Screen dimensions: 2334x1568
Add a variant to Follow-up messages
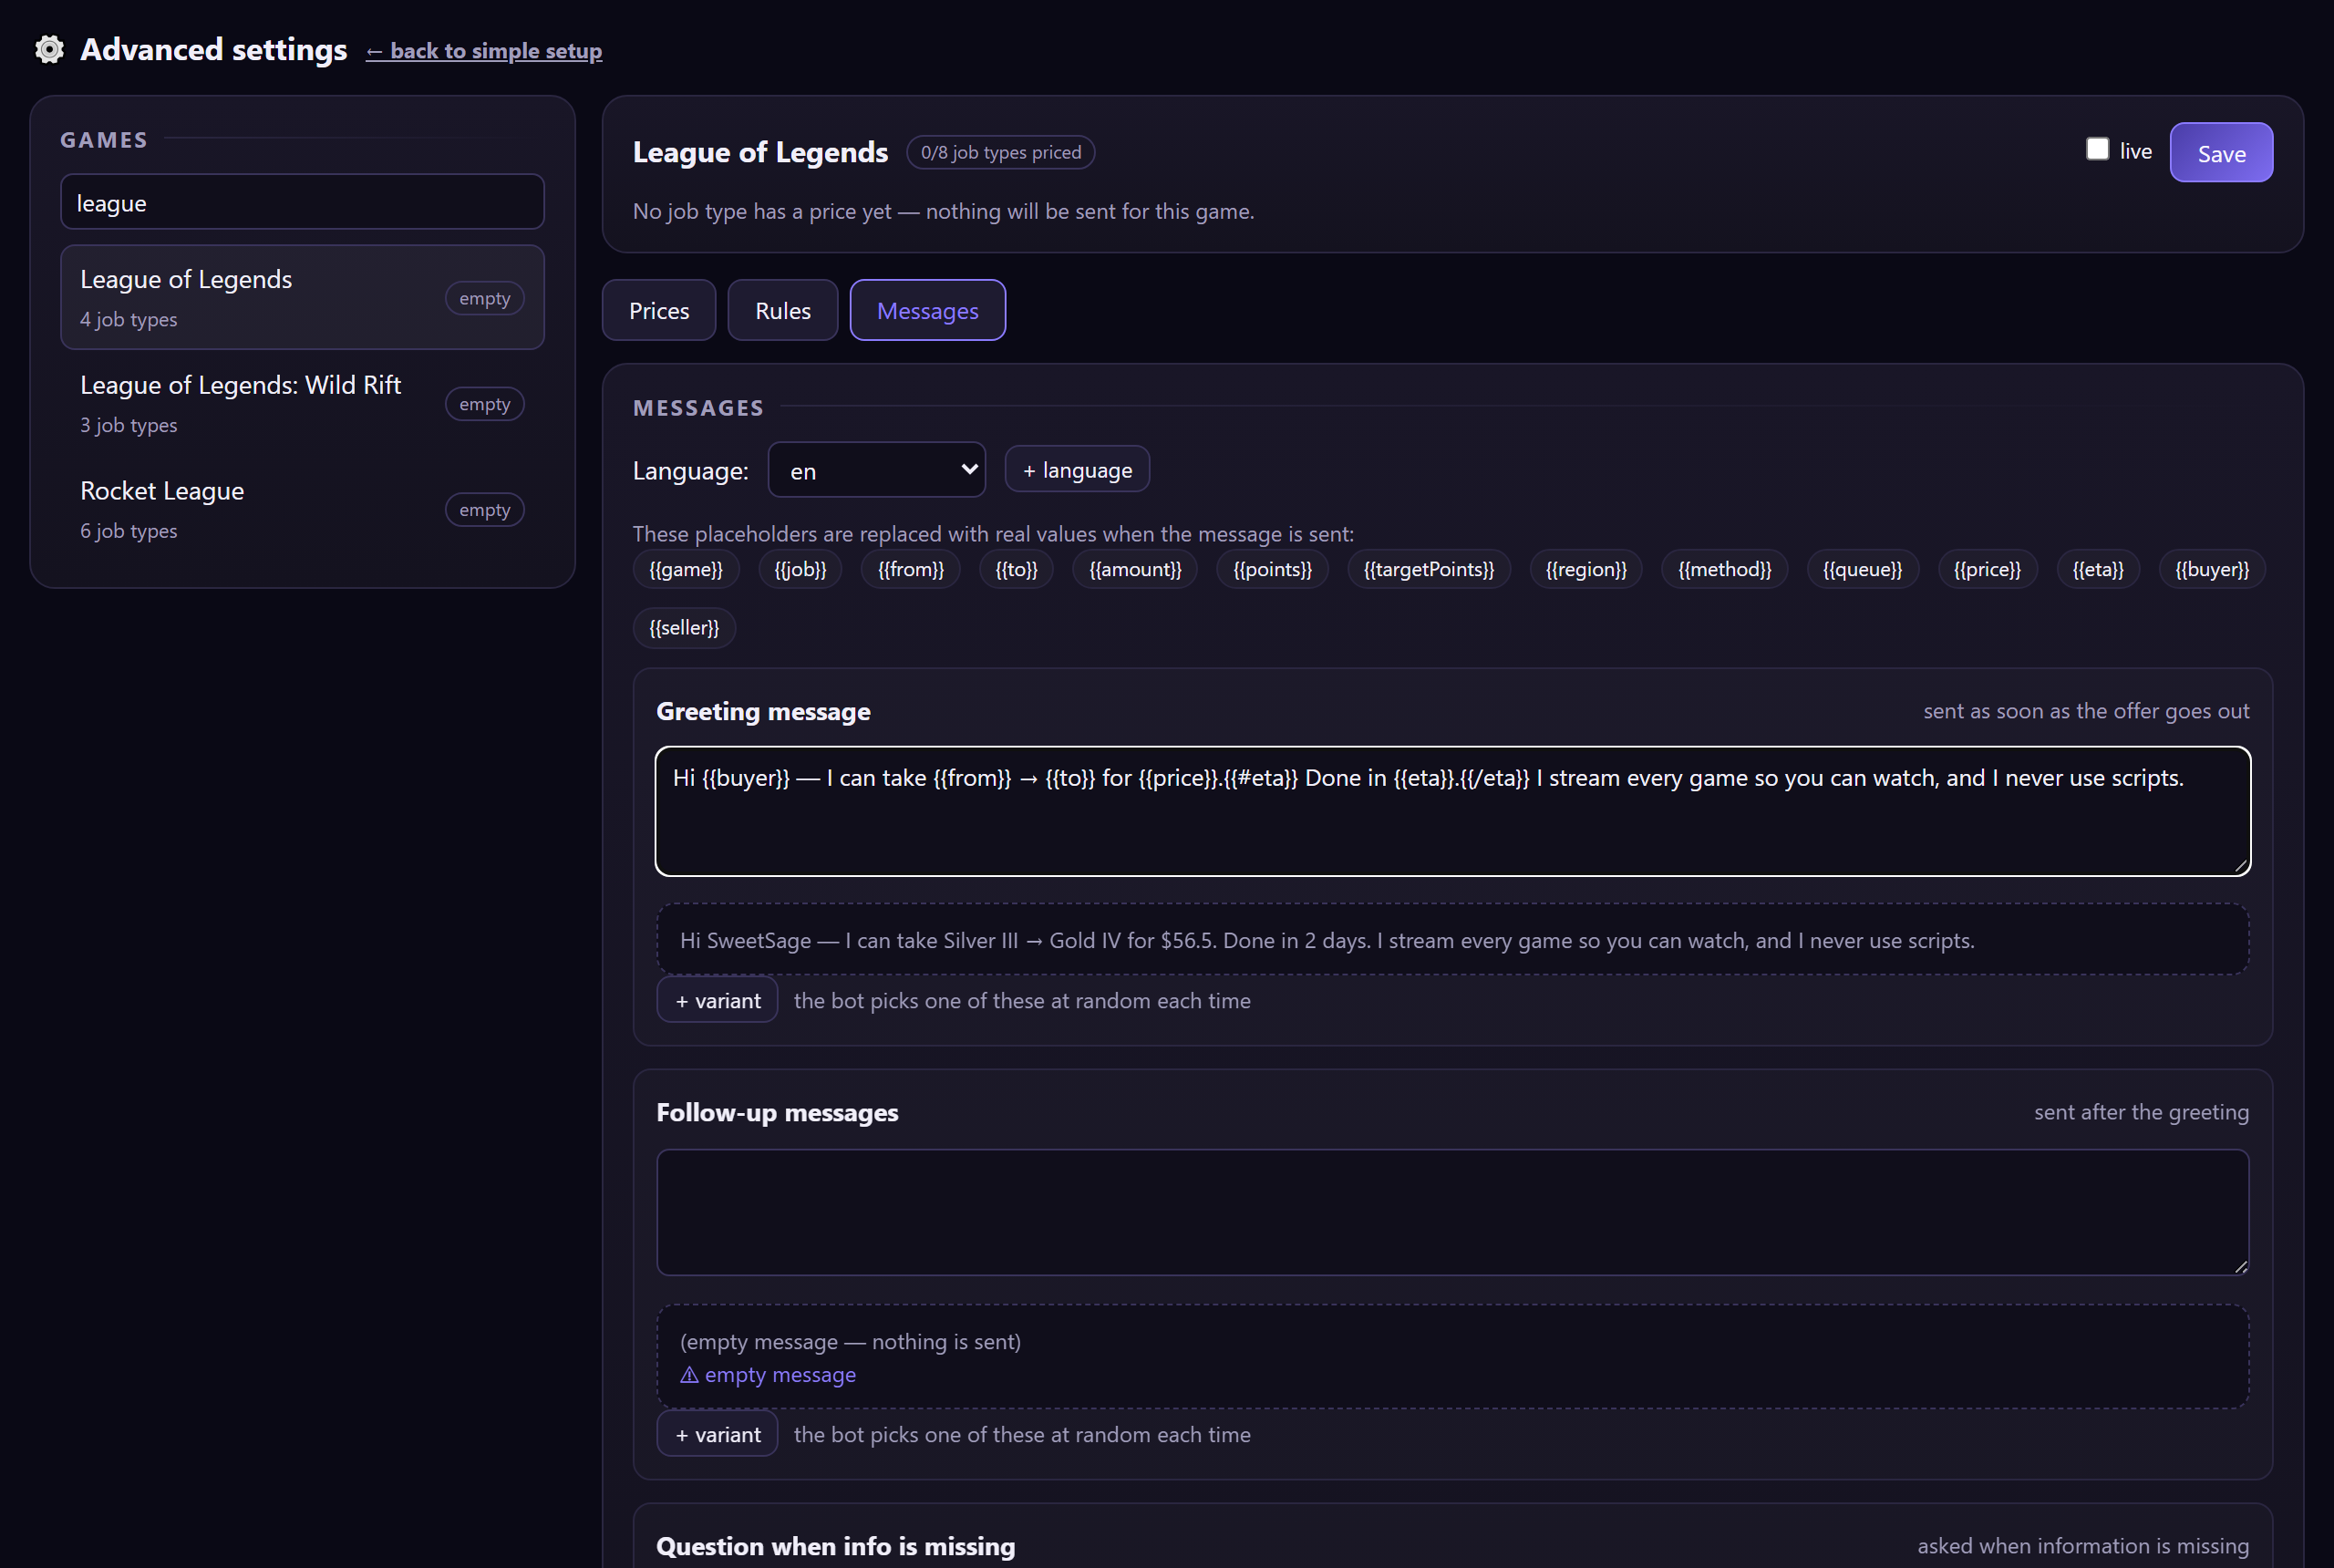pyautogui.click(x=717, y=1434)
